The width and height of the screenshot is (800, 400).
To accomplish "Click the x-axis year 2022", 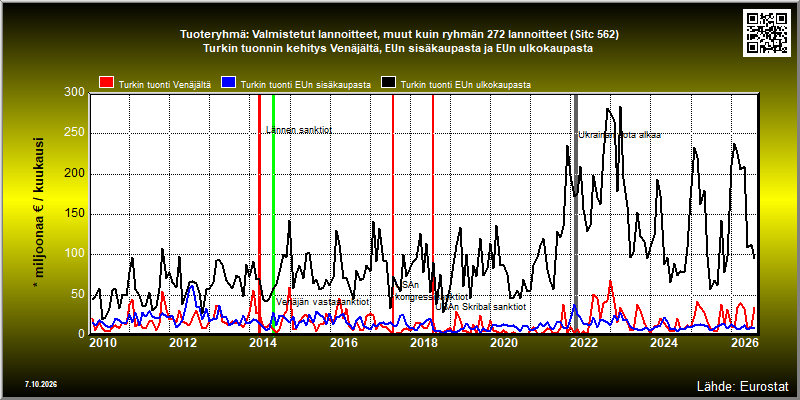I will tap(584, 342).
